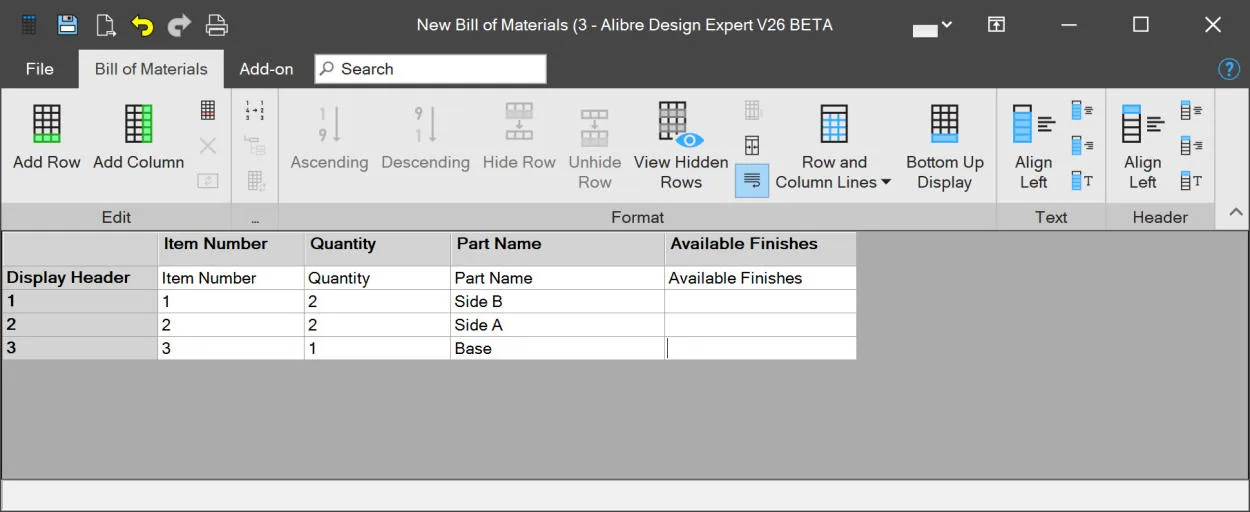Sort rows with Descending
This screenshot has height=512, width=1250.
tap(425, 137)
